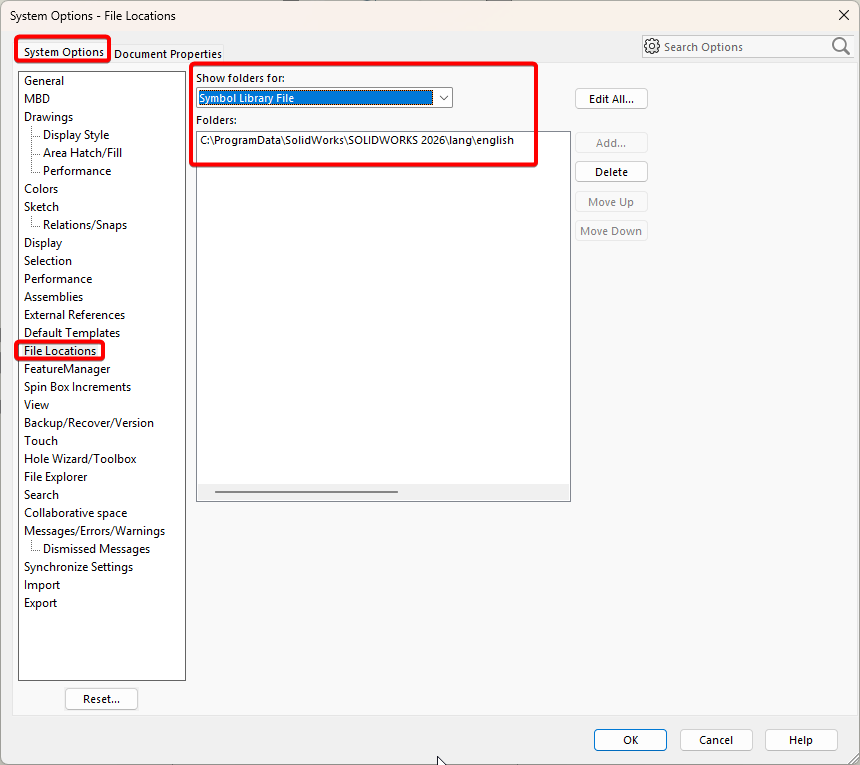The image size is (860, 765).
Task: Click the folders list horizontal scrollbar
Action: pyautogui.click(x=306, y=492)
